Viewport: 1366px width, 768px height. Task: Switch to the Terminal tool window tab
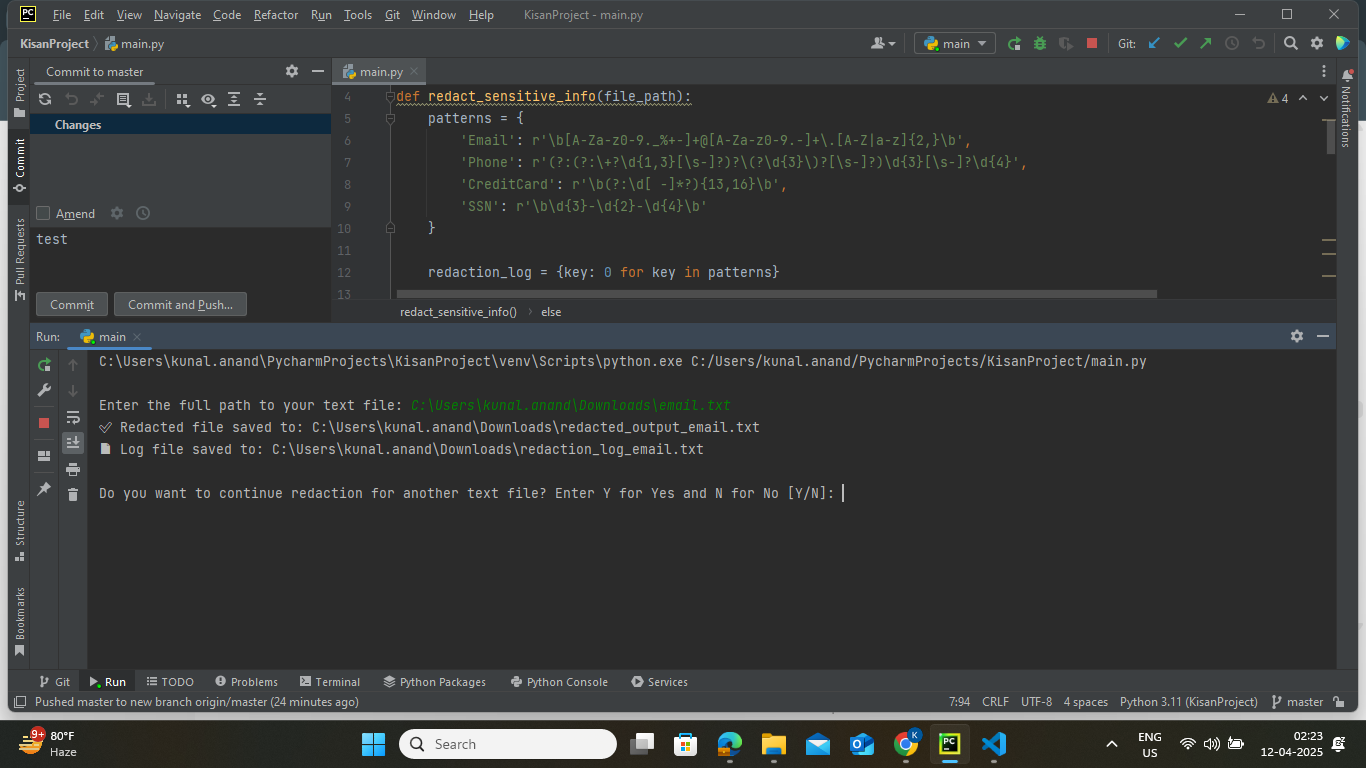[330, 682]
